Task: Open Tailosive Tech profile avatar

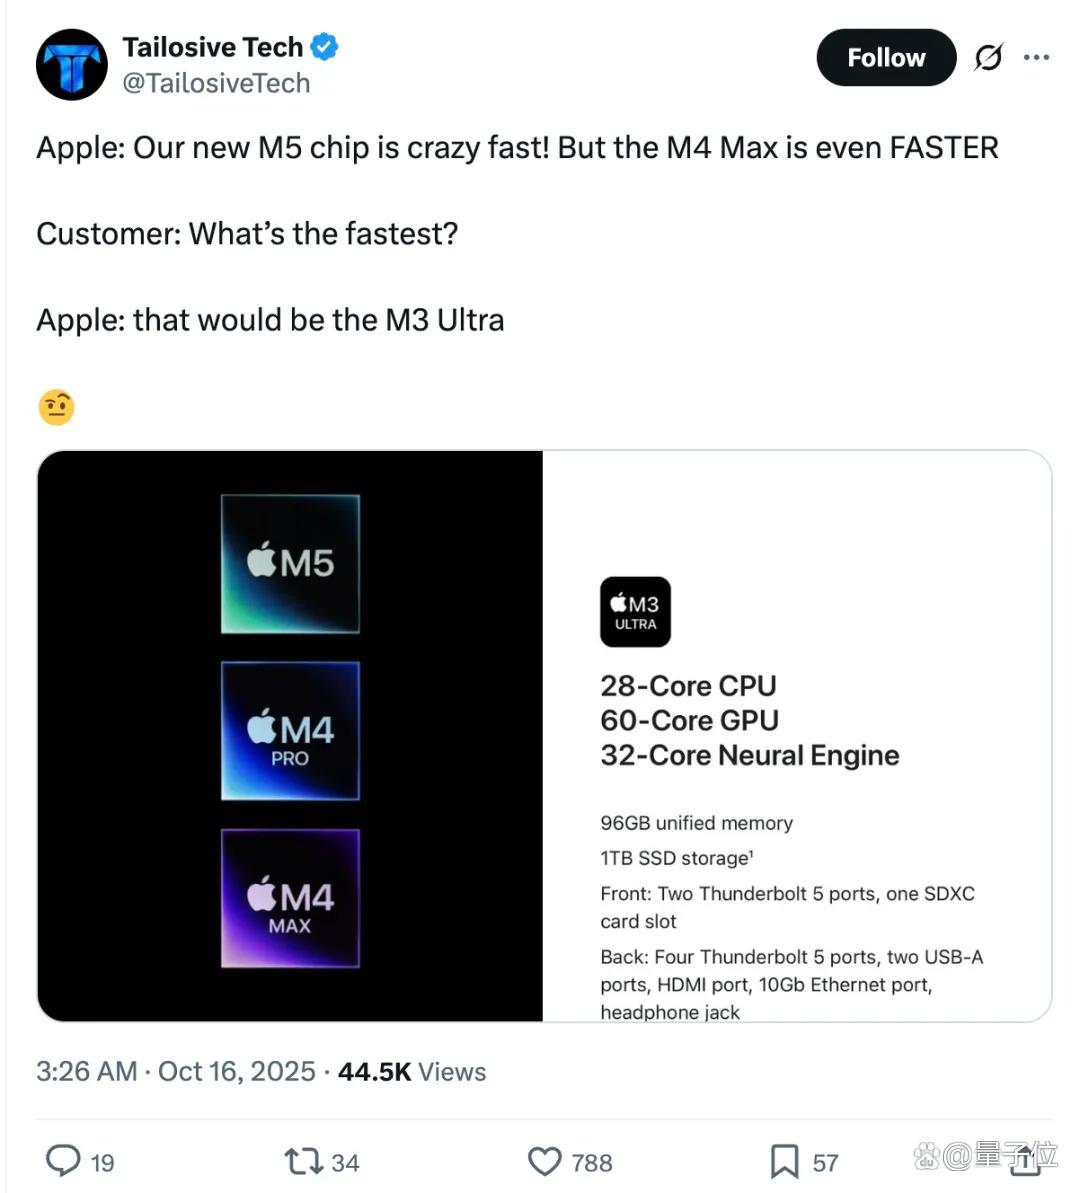Action: (72, 65)
